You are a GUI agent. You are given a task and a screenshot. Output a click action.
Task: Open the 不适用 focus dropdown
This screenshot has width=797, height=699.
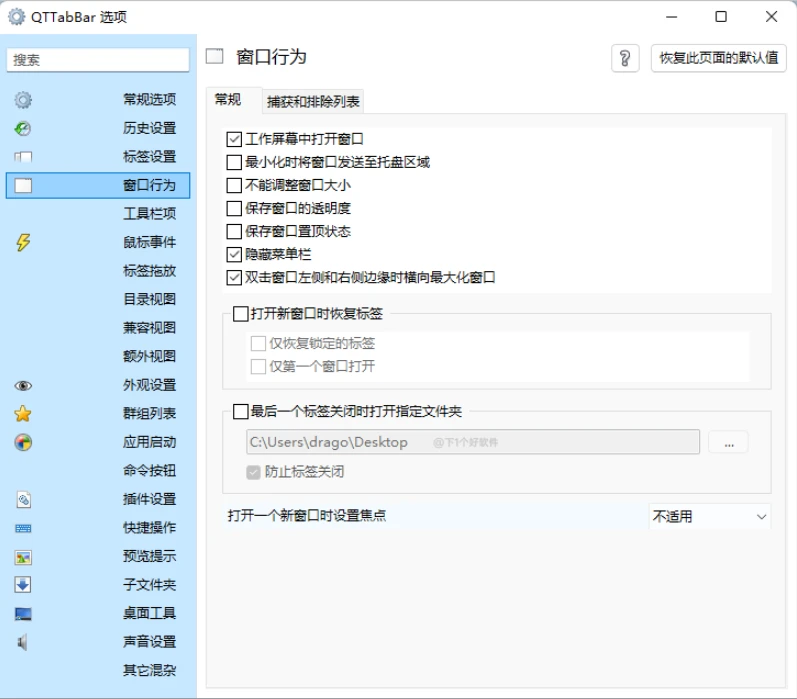[709, 516]
